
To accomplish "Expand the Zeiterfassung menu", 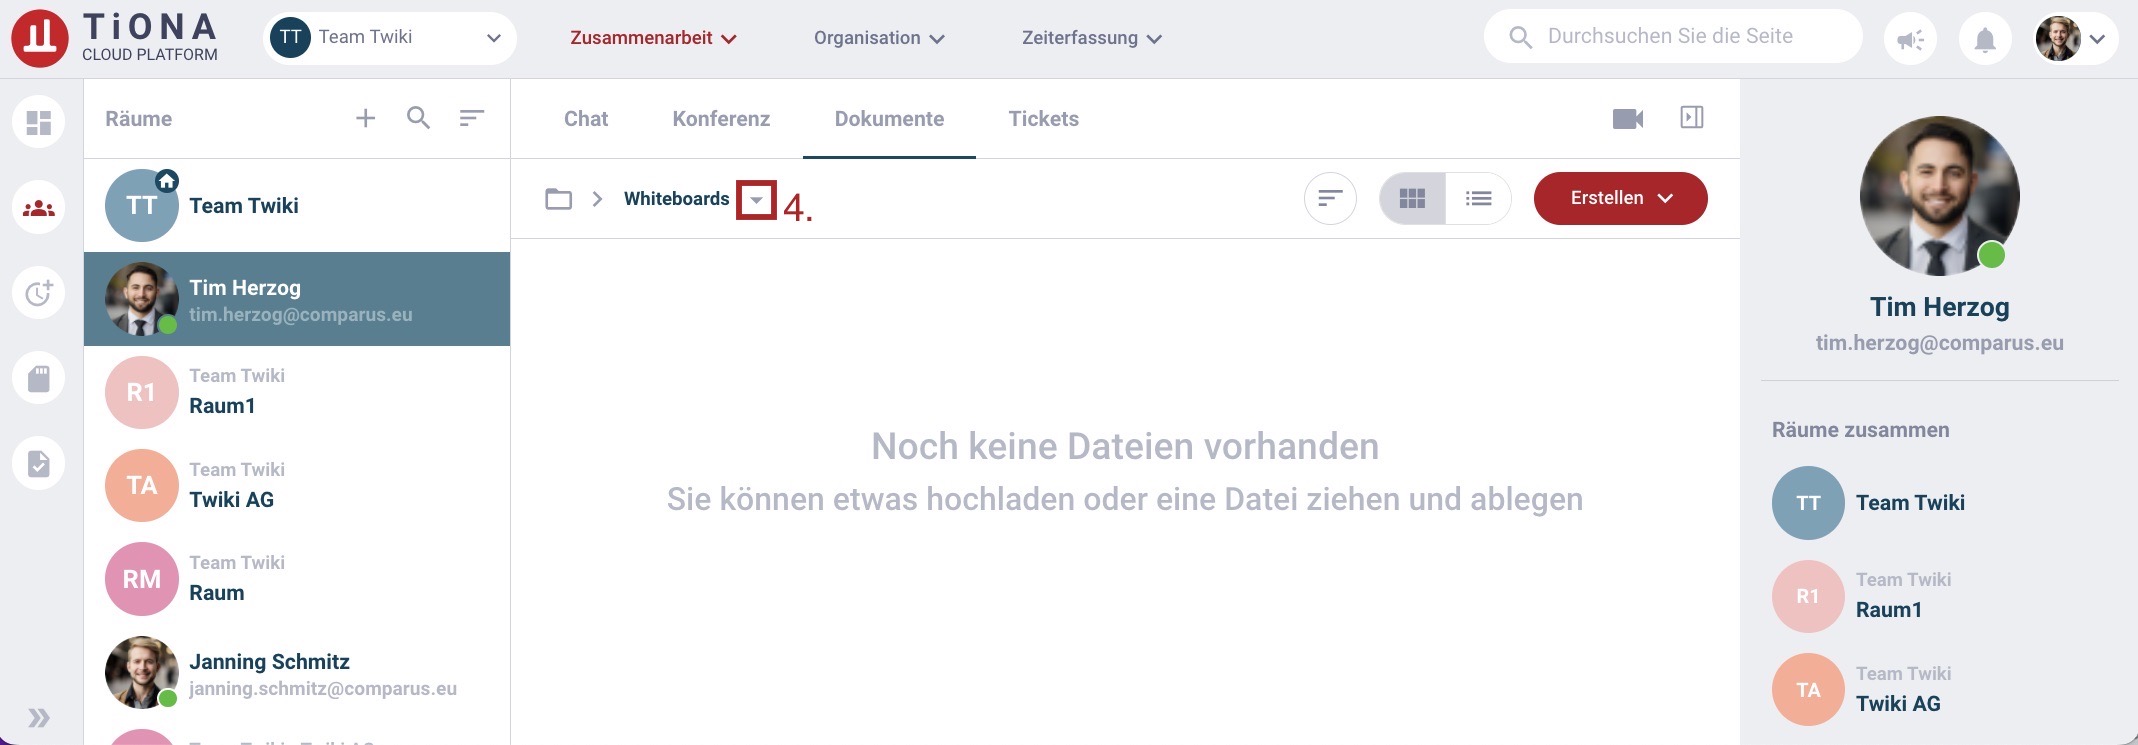I will (1091, 38).
